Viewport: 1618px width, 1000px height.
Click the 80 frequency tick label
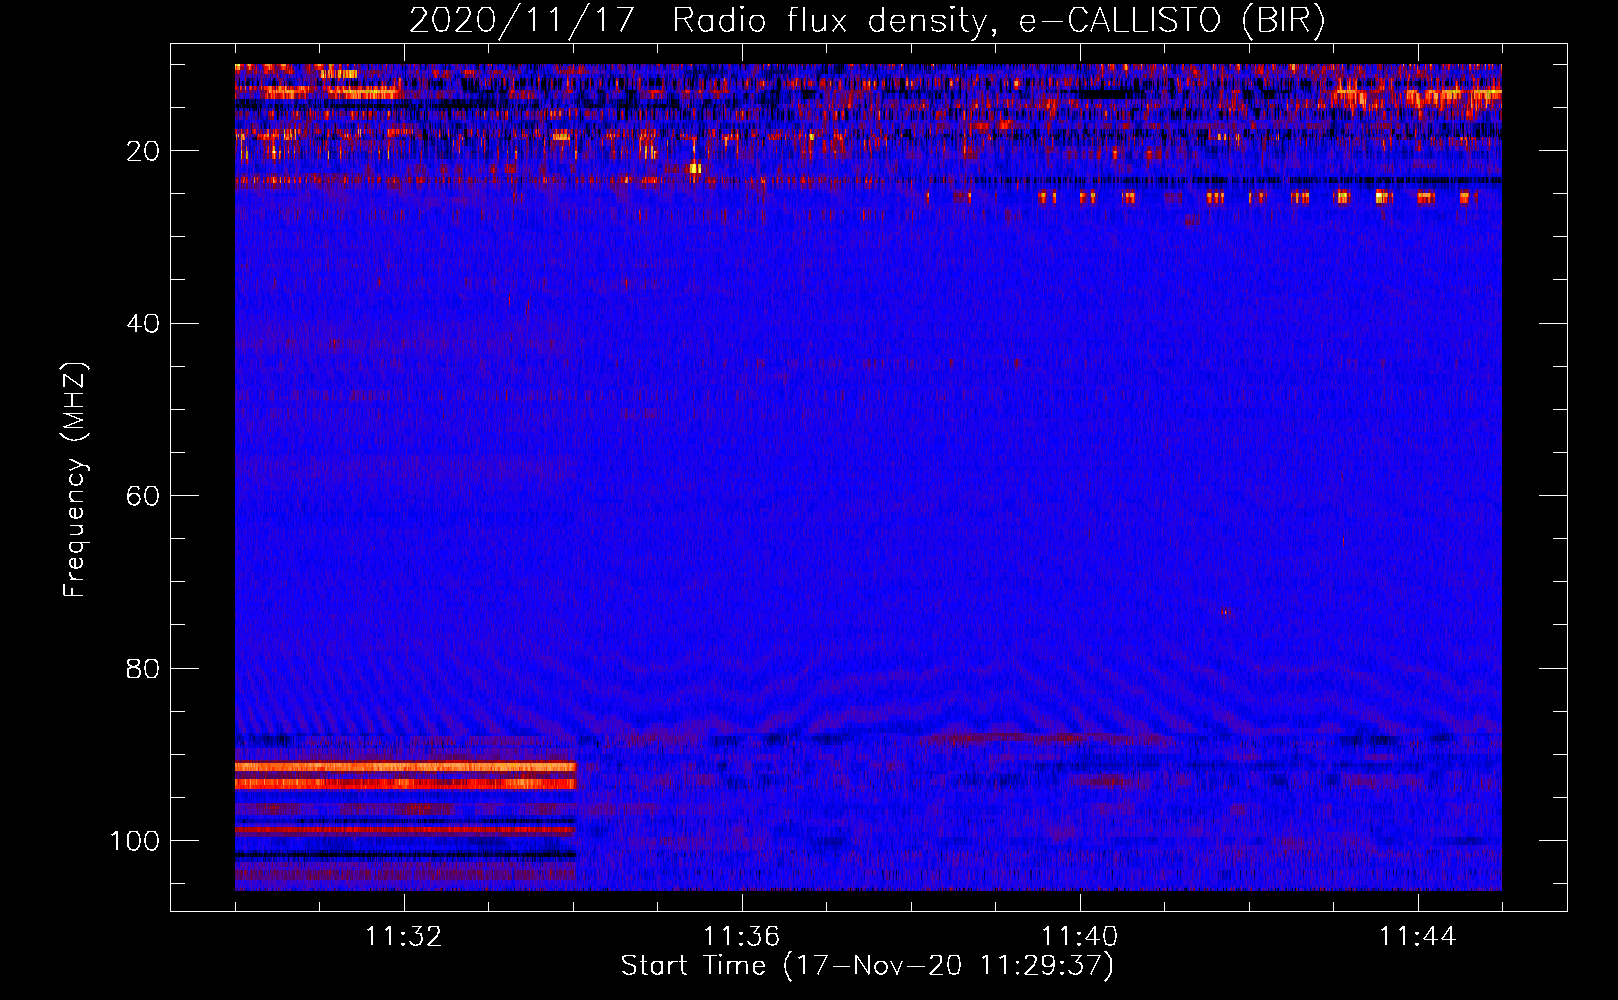[x=144, y=668]
